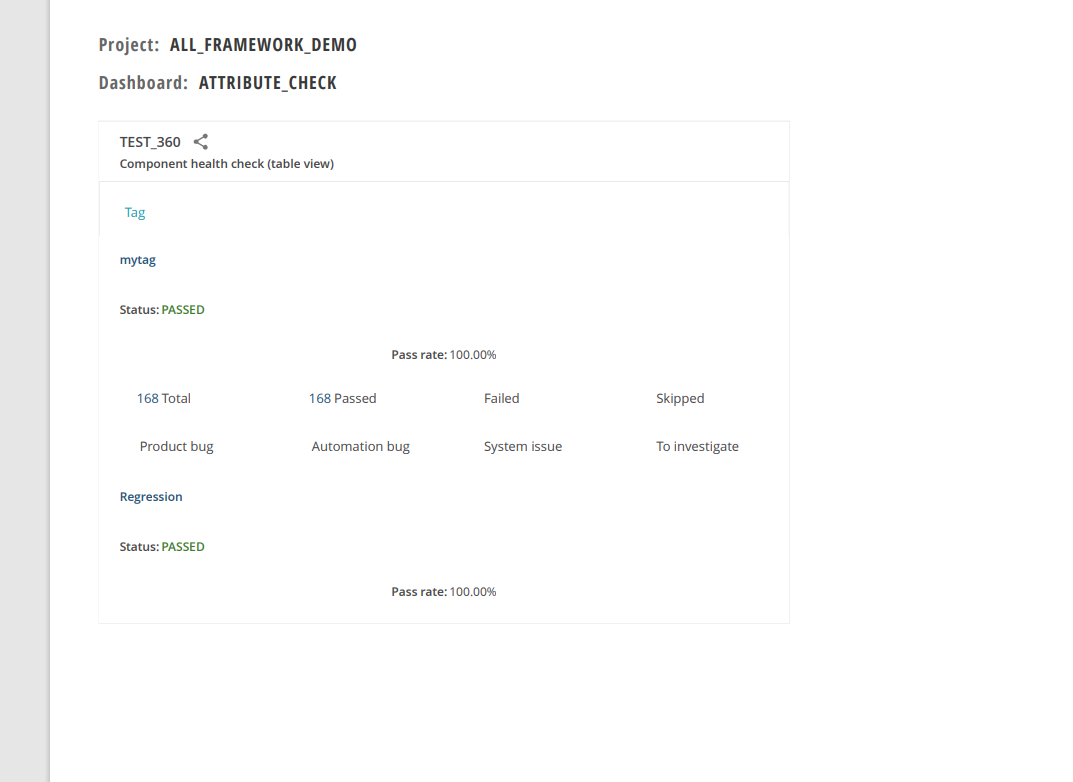Click the share icon next to TEST_360
This screenshot has width=1073, height=782.
(x=200, y=141)
